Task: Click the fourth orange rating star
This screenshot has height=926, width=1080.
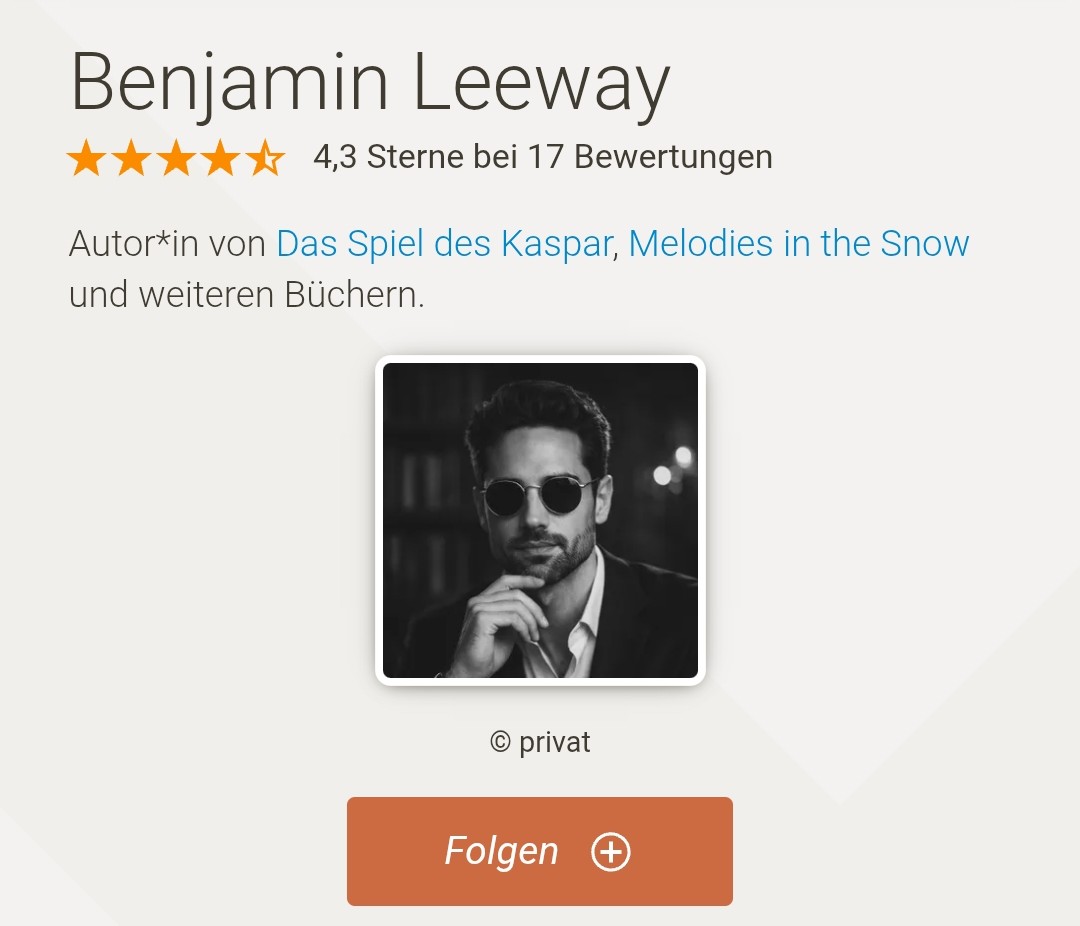Action: (x=221, y=158)
